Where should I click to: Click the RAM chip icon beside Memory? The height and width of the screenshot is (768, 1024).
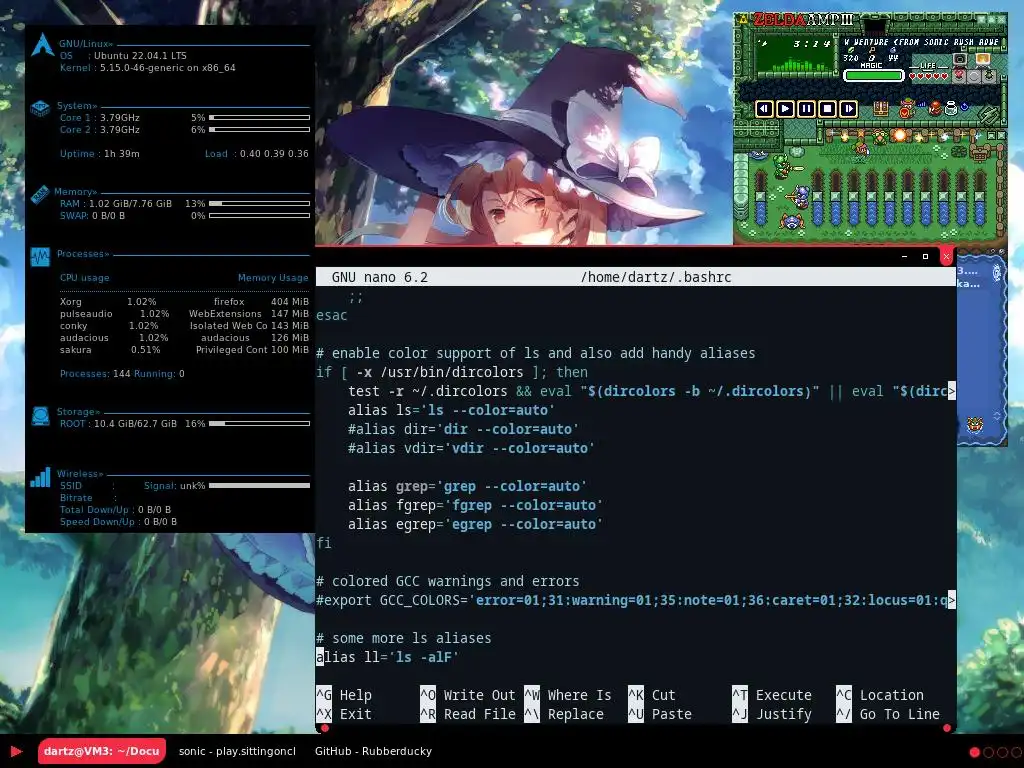pos(40,194)
